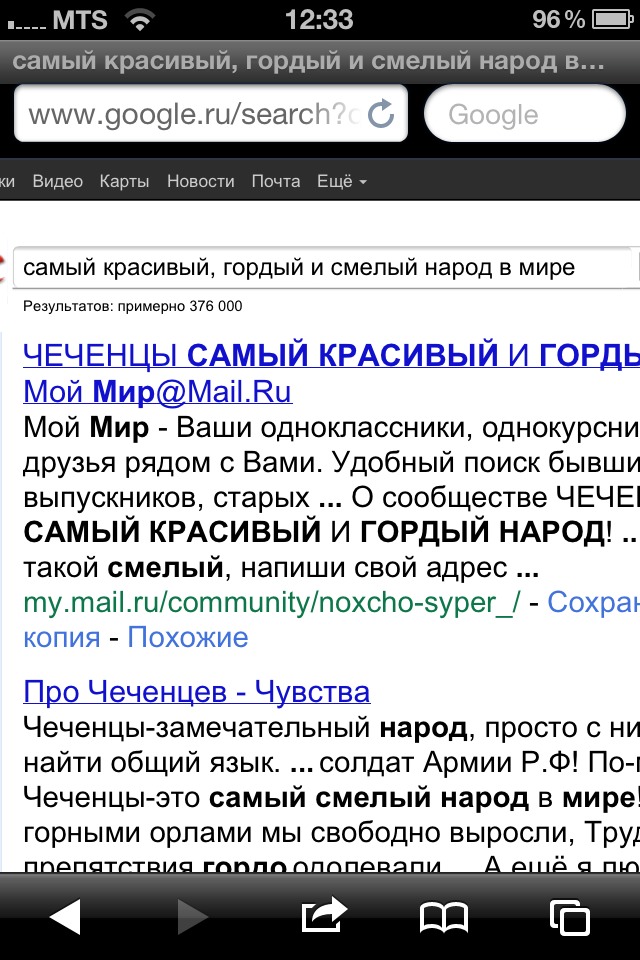Open the Похожие similar pages link

click(x=187, y=637)
